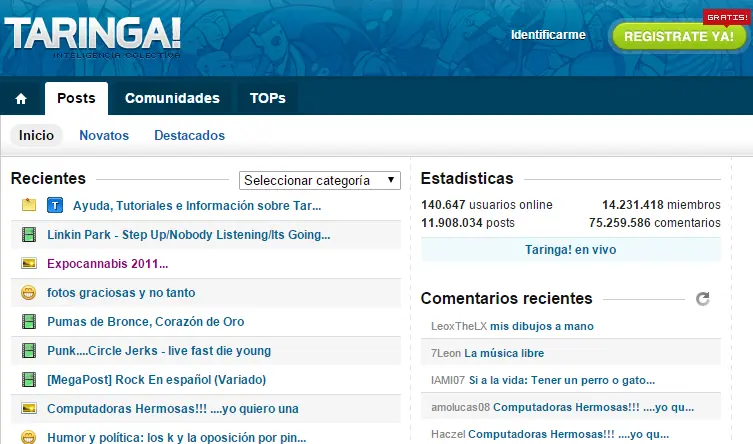Refresh the Comentarios recientes list
753x444 pixels.
pyautogui.click(x=703, y=299)
